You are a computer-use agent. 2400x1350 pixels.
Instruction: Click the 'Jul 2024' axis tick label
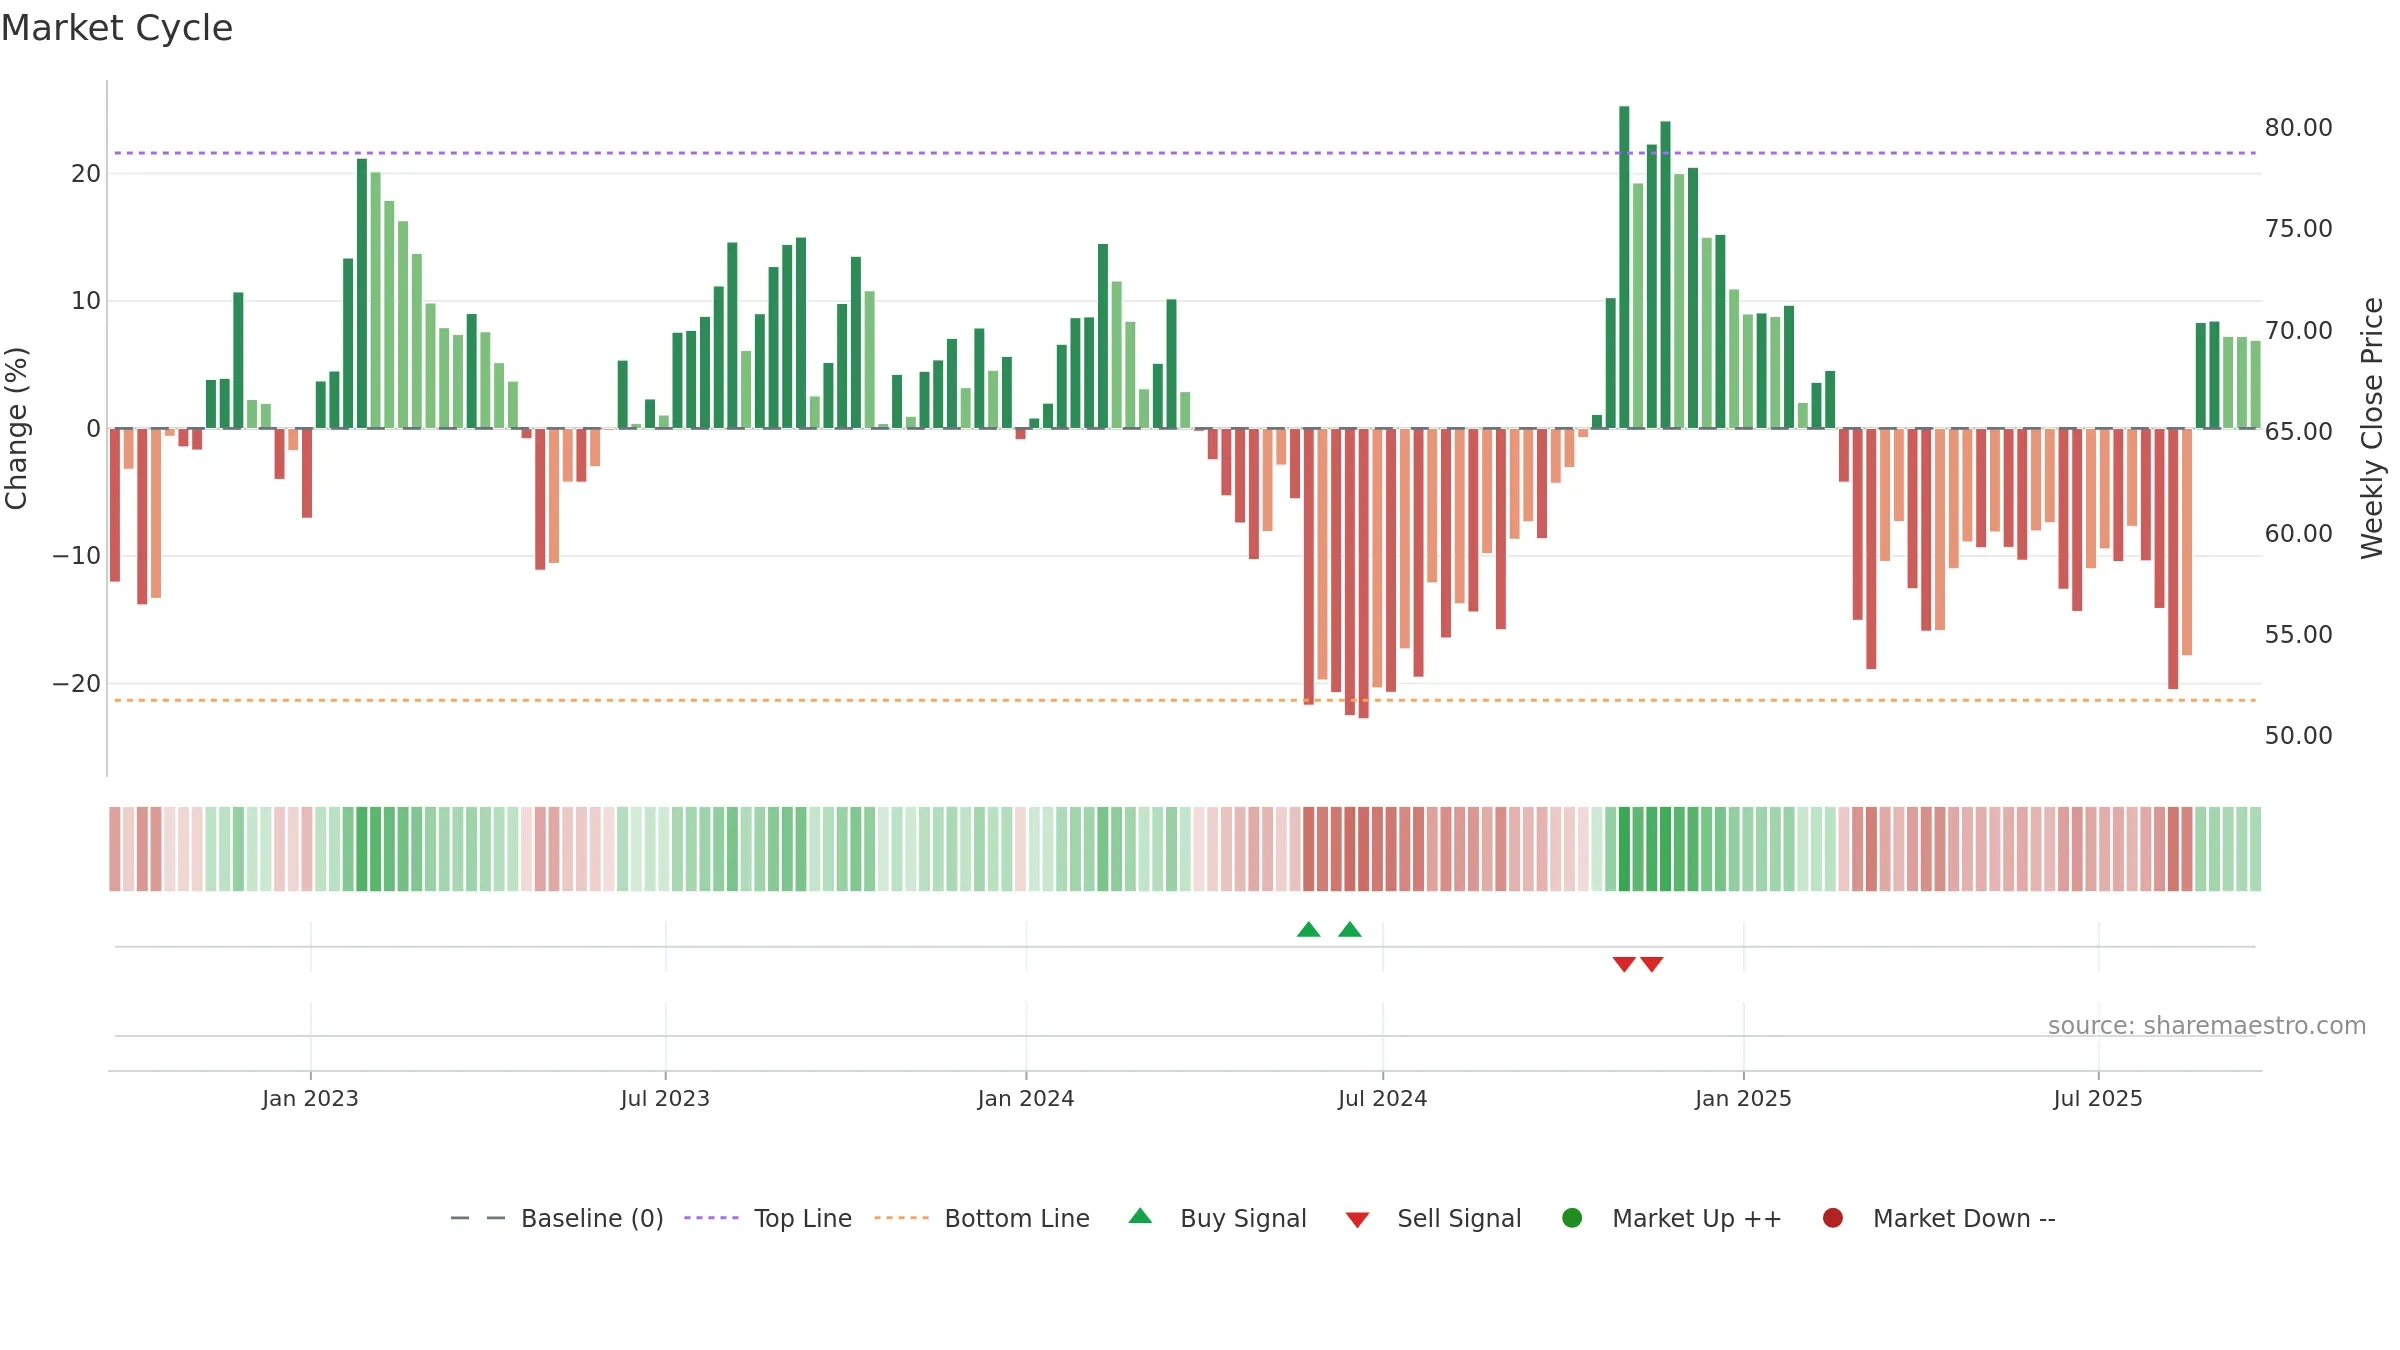pos(1383,1099)
